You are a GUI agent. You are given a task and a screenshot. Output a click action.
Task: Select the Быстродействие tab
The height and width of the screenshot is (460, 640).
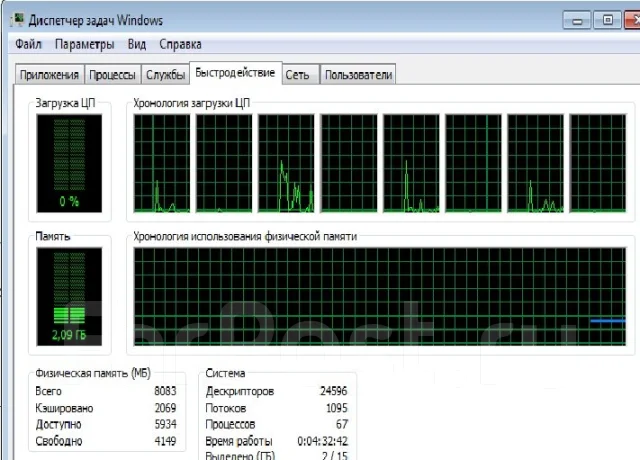click(236, 73)
